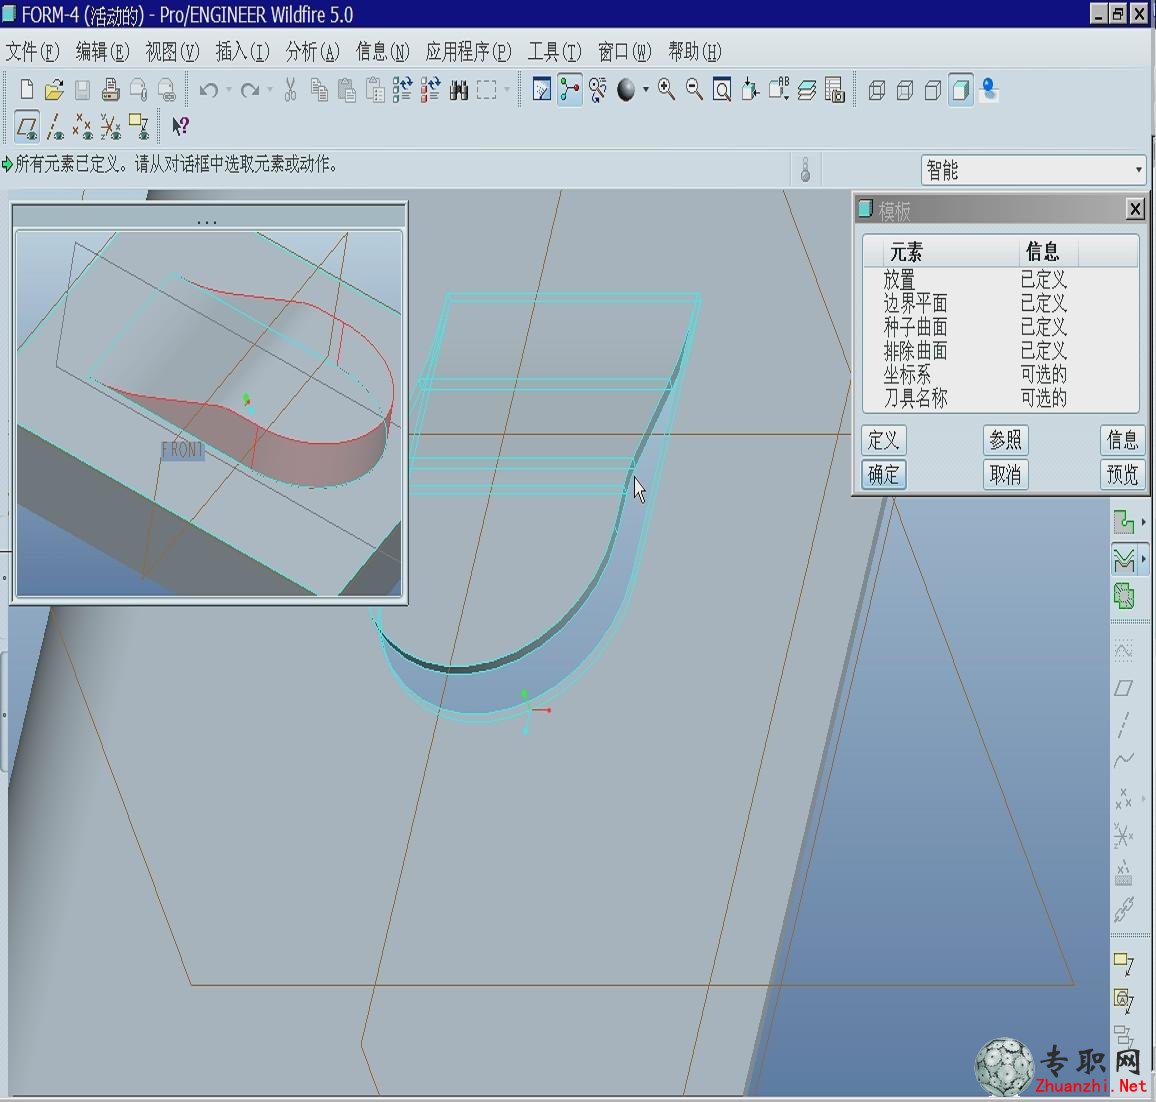Click the Cut scissors icon
Screen dimensions: 1156x1102
pyautogui.click(x=290, y=90)
